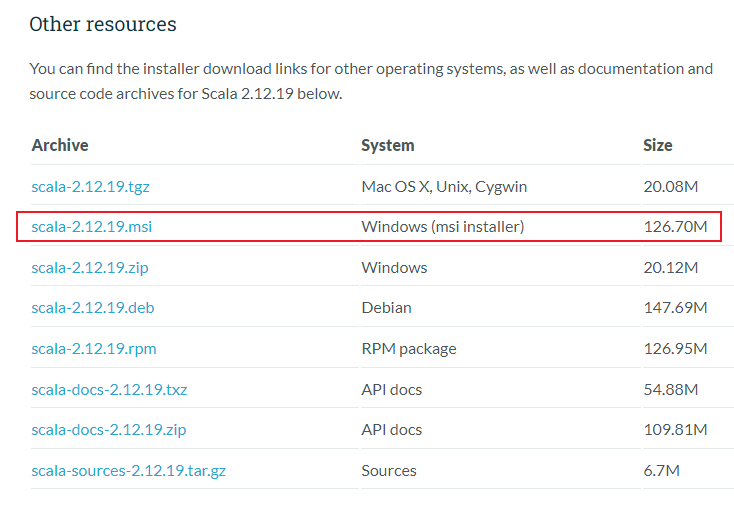Image resolution: width=734 pixels, height=505 pixels.
Task: Open the scala-docs-2.12.19.txz link
Action: 109,389
